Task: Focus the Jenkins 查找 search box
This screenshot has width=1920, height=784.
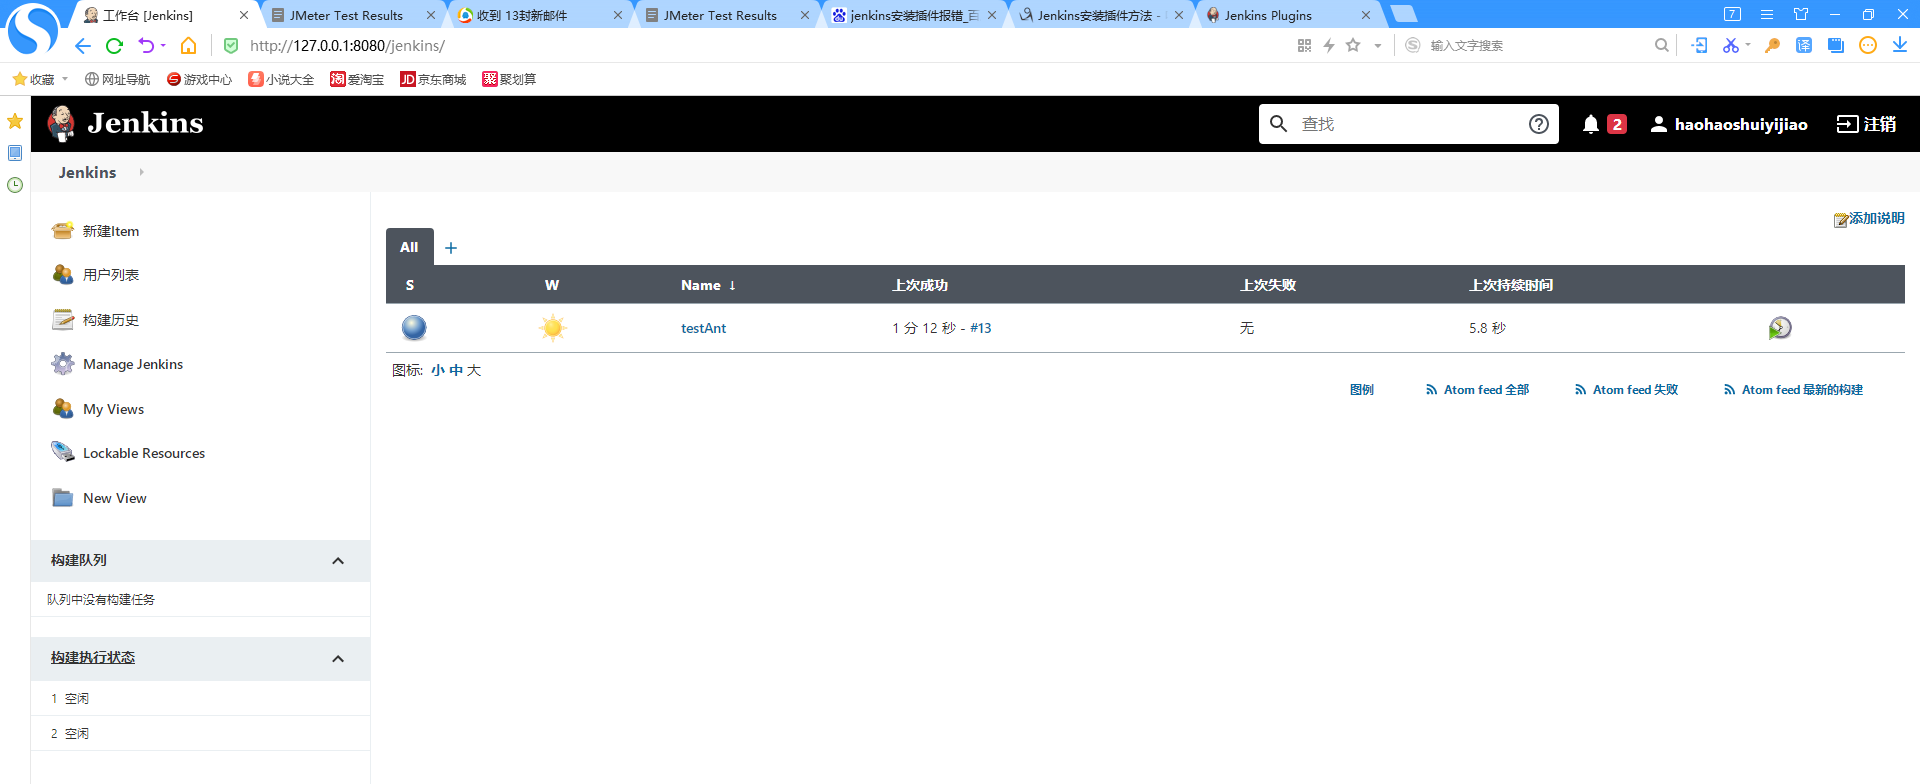Action: (1408, 124)
